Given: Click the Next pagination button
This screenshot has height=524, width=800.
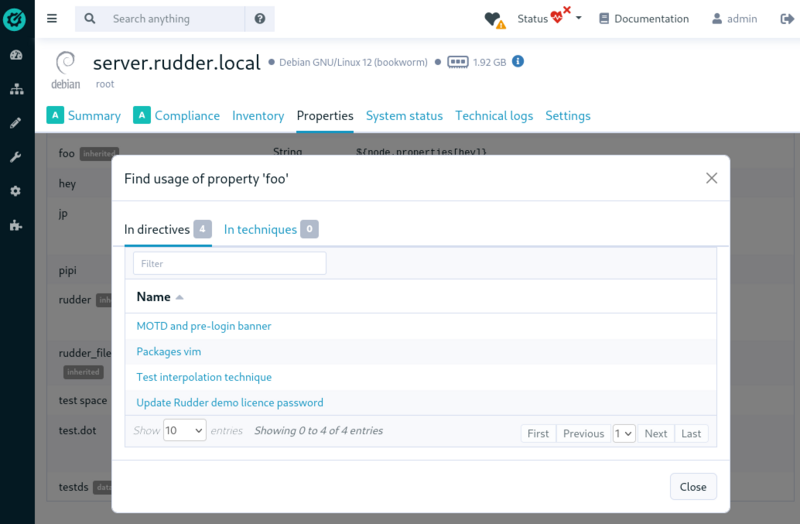Looking at the screenshot, I should [656, 433].
